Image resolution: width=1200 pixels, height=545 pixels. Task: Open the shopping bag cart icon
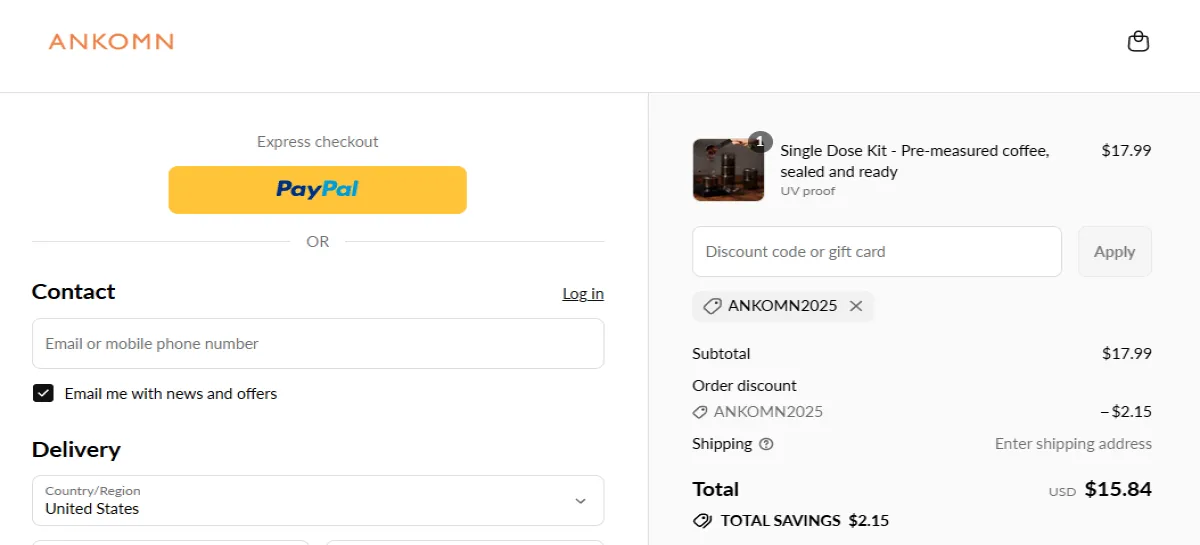1138,41
